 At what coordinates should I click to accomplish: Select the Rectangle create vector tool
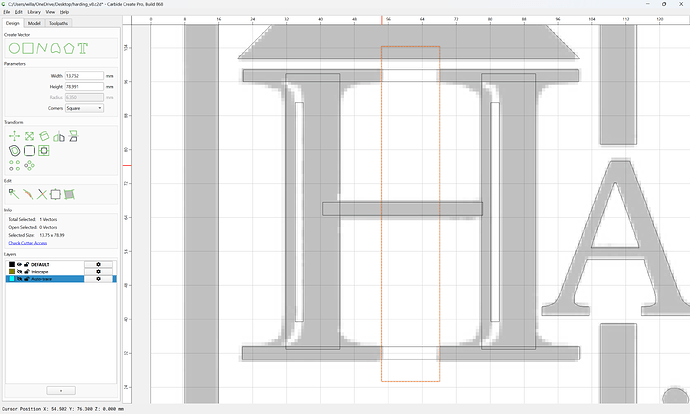coord(28,48)
